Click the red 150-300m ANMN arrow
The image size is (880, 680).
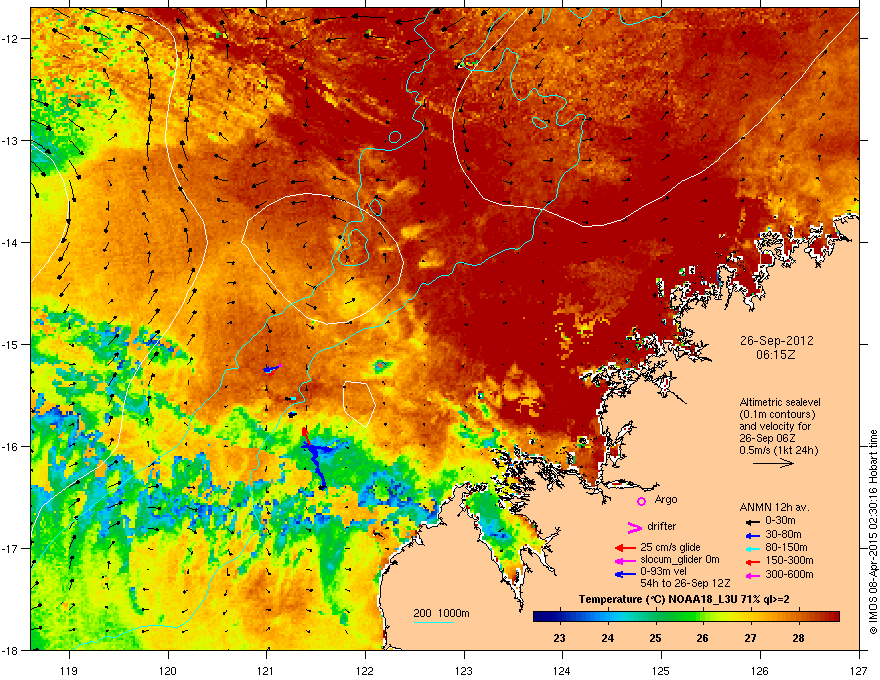(751, 562)
